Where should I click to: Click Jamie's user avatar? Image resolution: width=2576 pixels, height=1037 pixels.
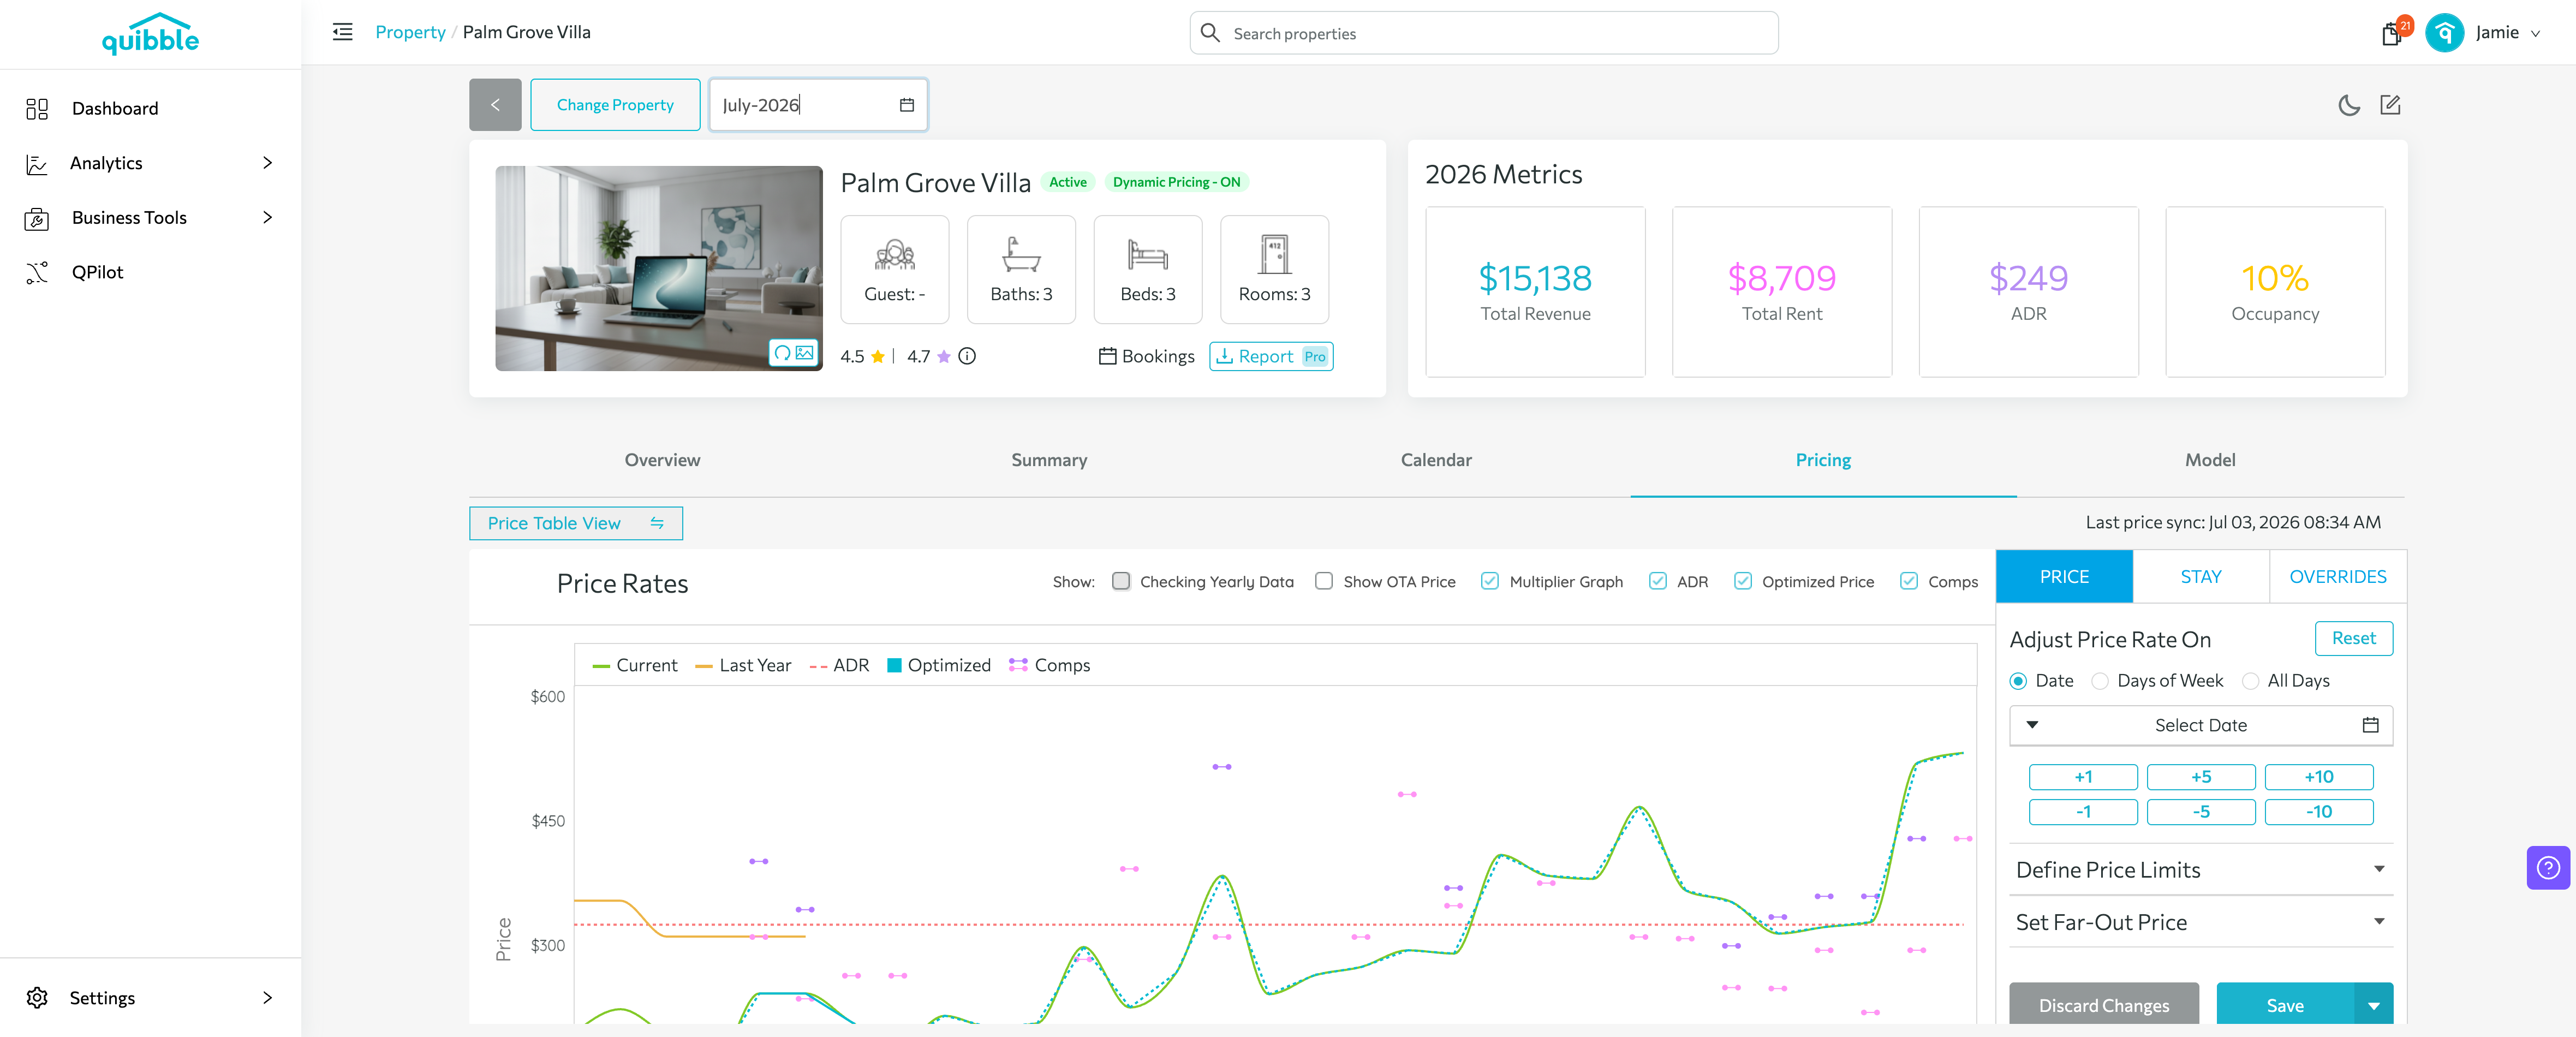tap(2444, 33)
